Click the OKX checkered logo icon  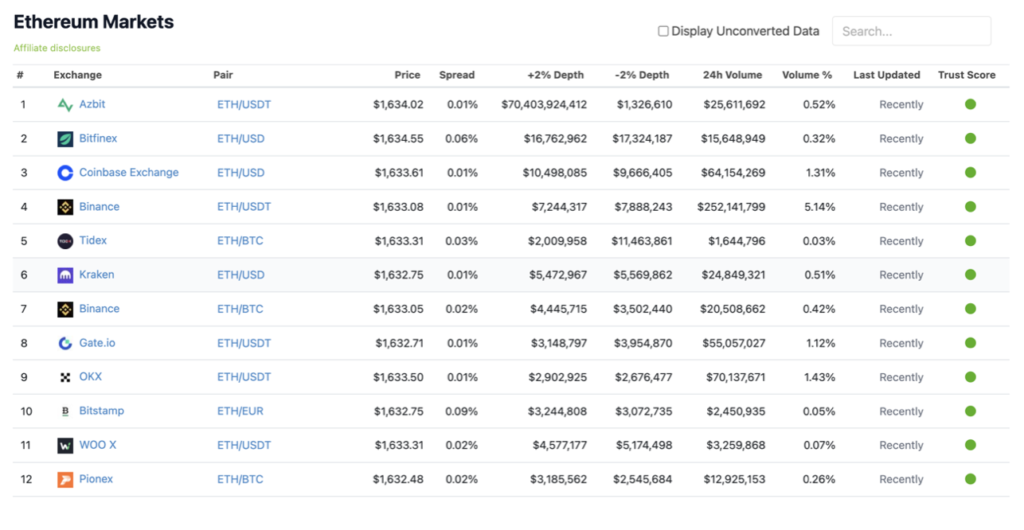point(65,377)
